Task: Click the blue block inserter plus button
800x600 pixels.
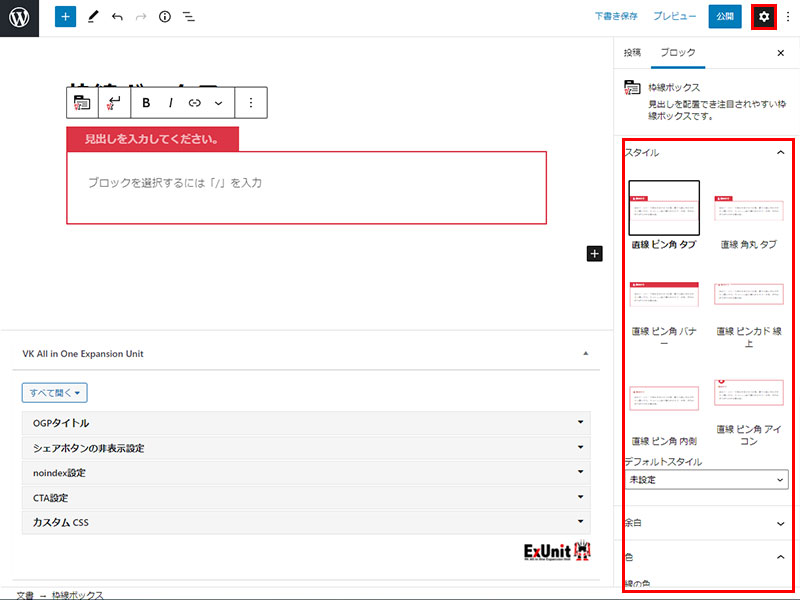Action: tap(65, 17)
